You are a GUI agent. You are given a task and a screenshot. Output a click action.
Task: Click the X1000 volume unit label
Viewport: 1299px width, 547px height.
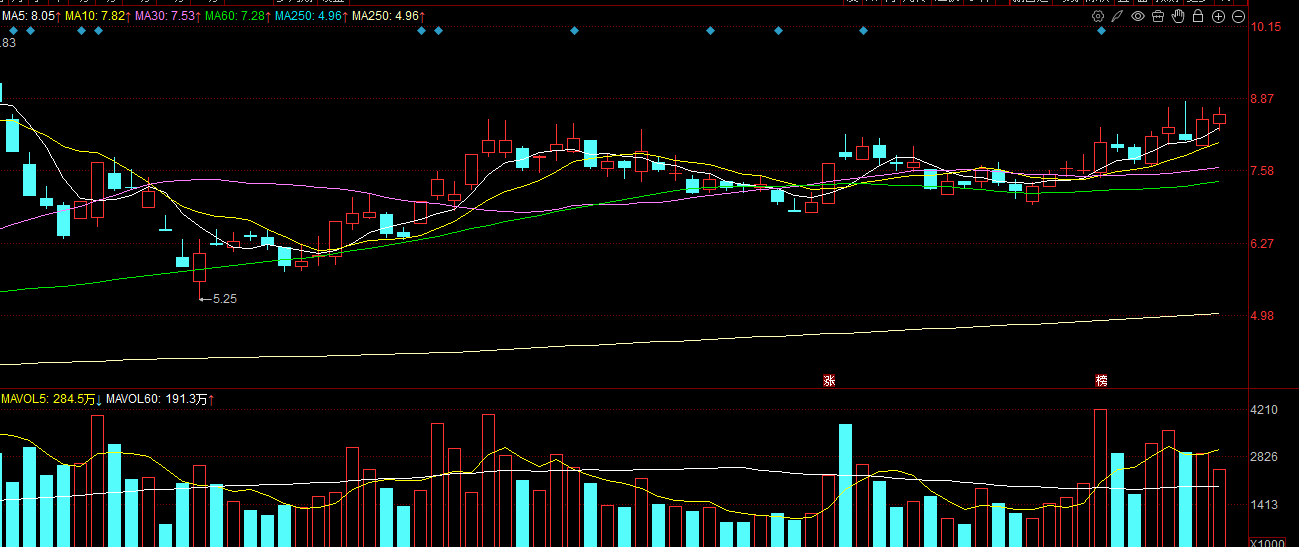tap(1267, 541)
